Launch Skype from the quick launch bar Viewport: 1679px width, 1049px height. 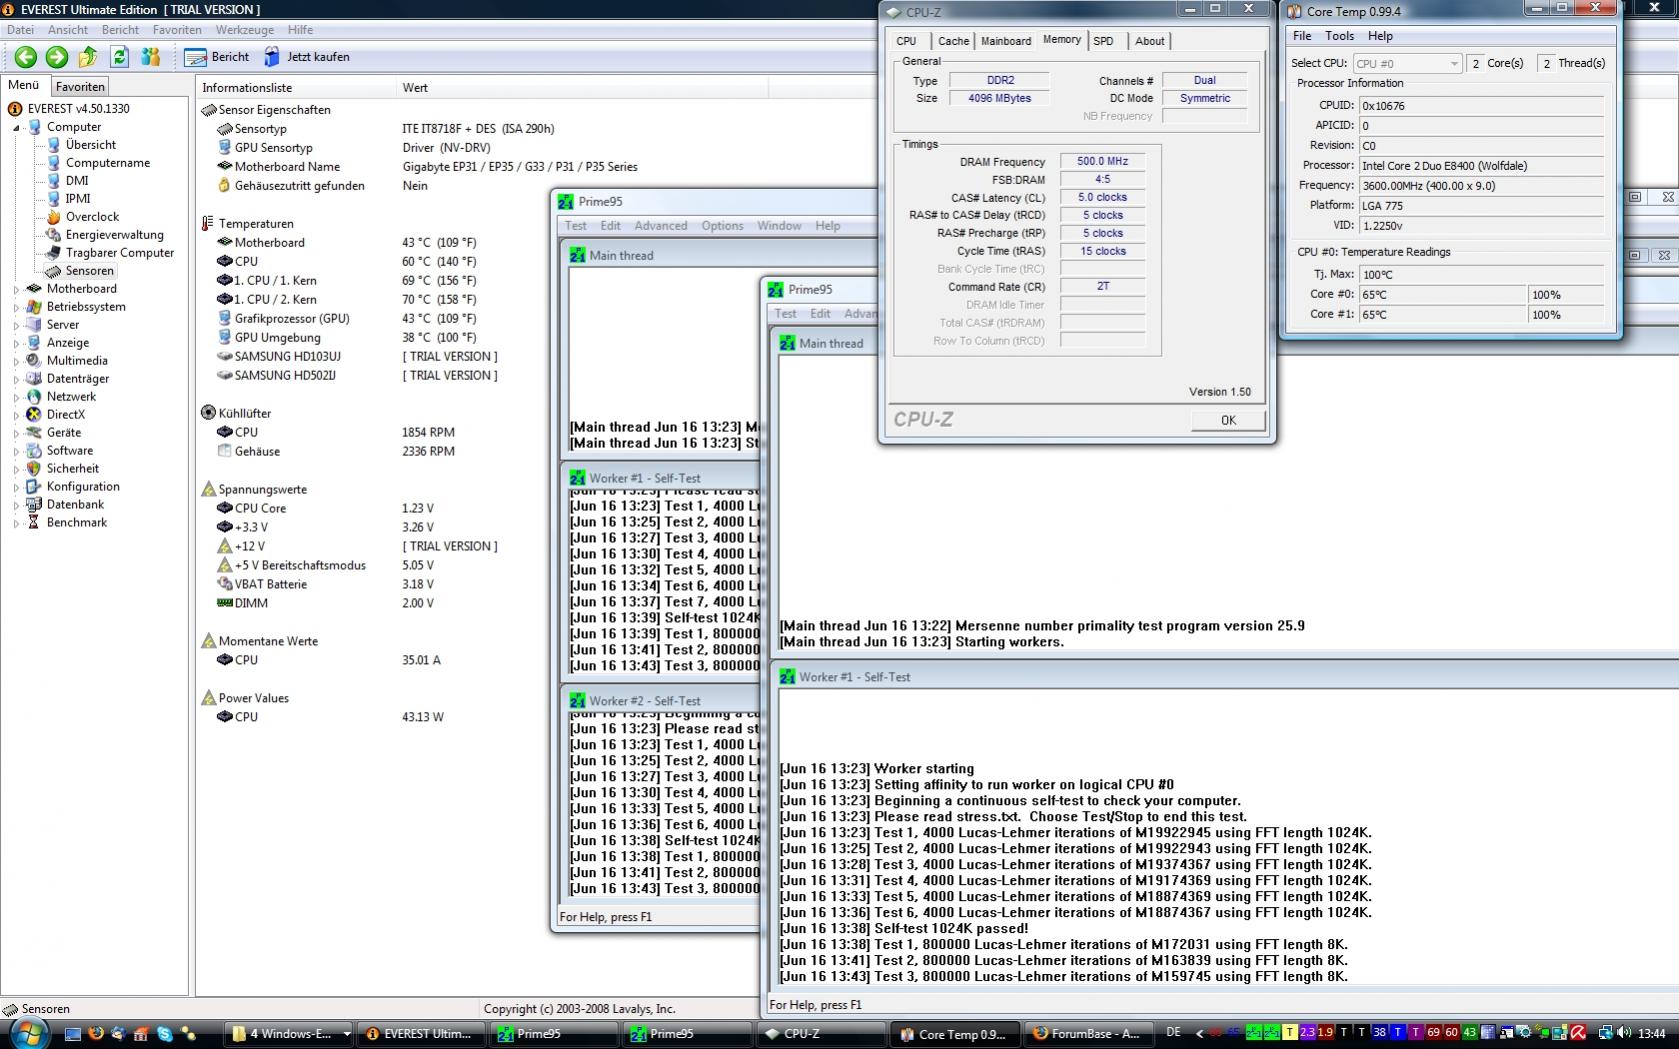coord(165,1034)
